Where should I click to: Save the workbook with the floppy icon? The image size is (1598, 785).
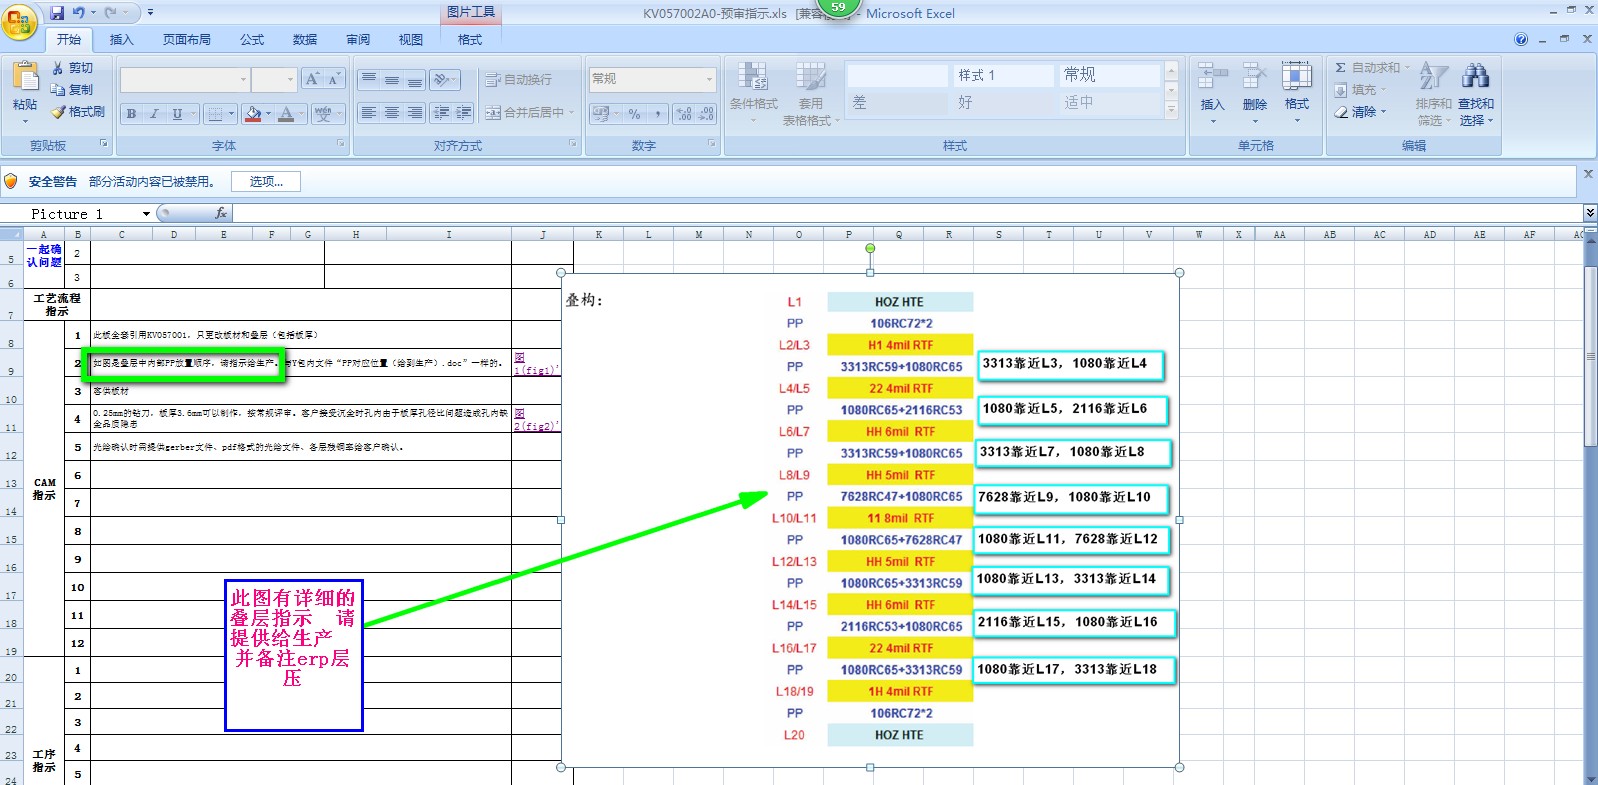pos(57,13)
